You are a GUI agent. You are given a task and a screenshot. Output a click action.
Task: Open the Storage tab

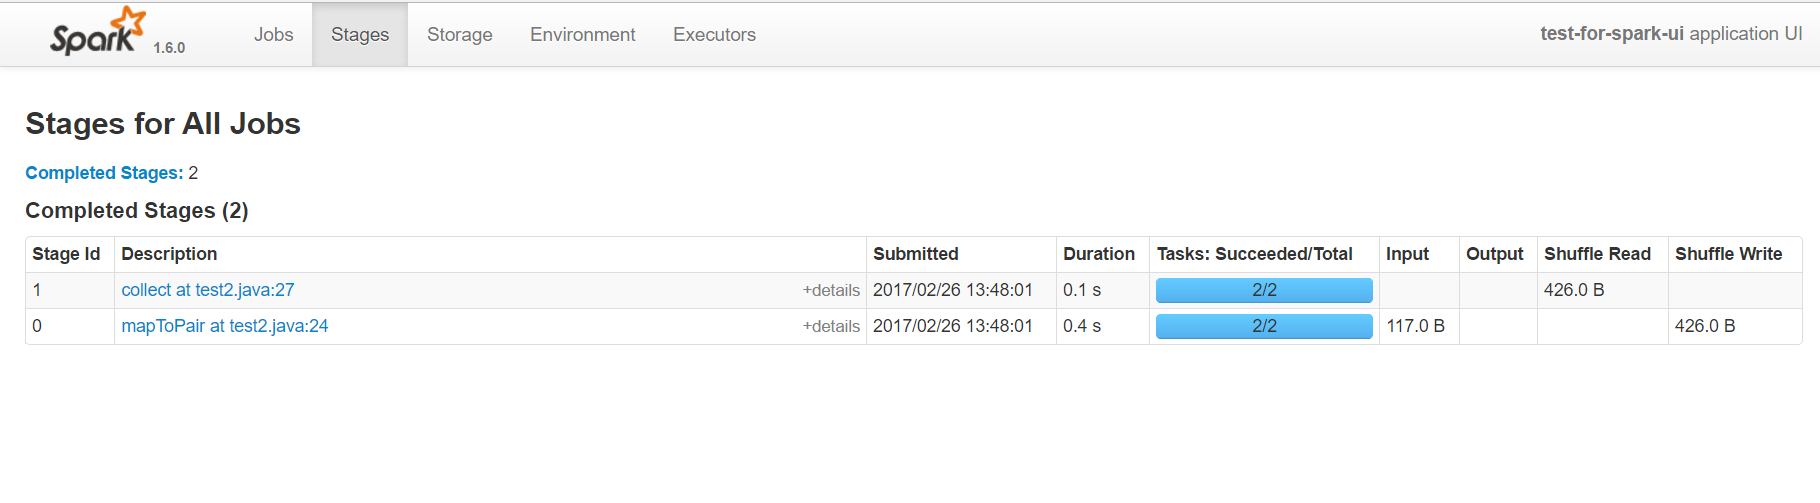click(459, 35)
